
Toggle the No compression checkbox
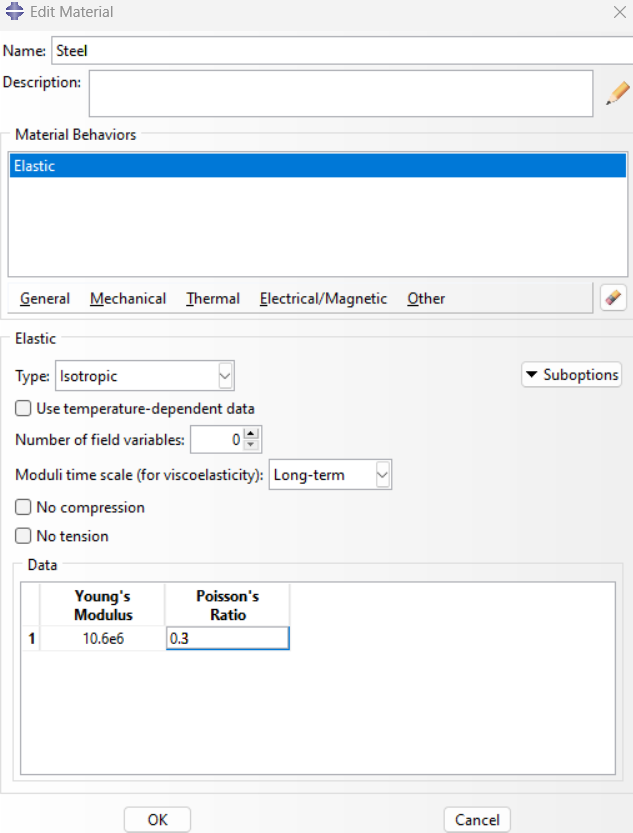(23, 507)
